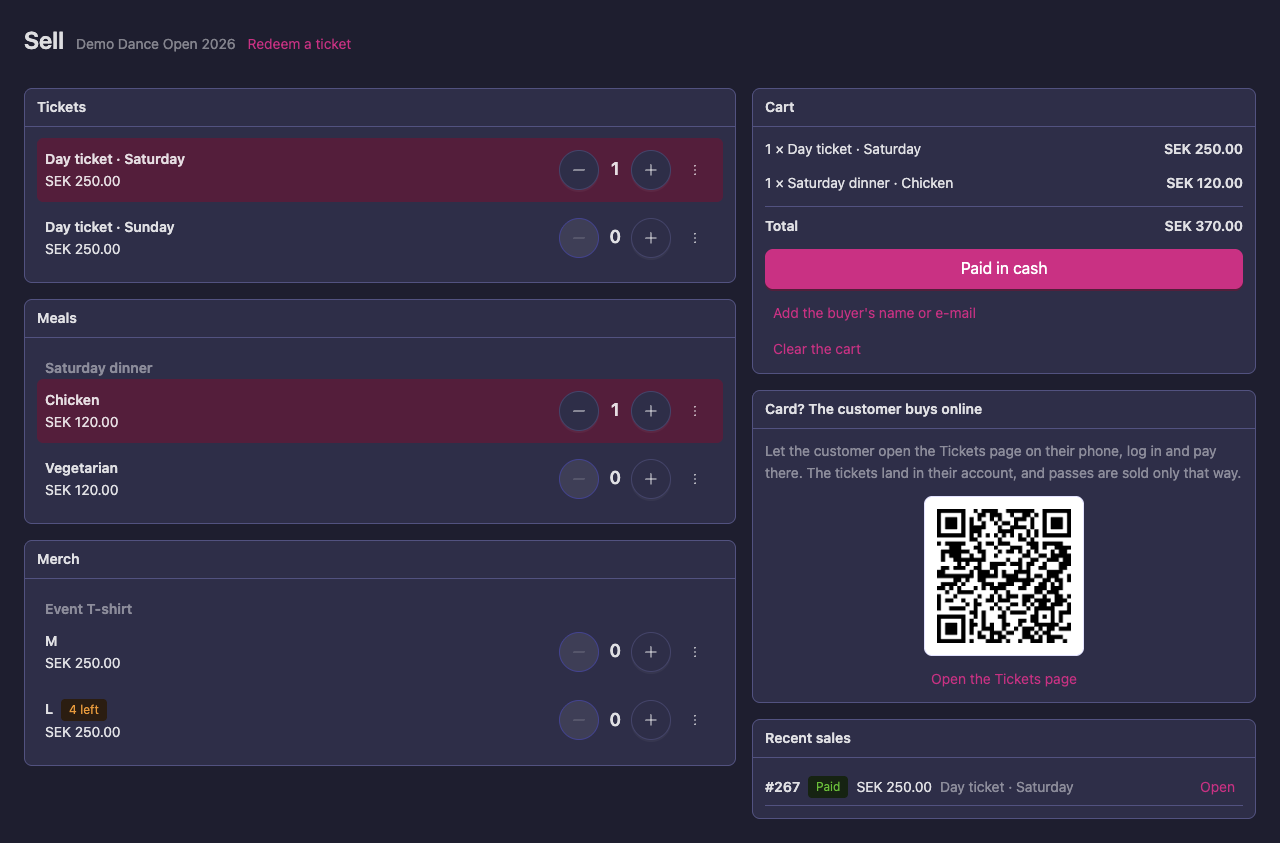Open recent sale #267
This screenshot has height=843, width=1280.
[1217, 787]
